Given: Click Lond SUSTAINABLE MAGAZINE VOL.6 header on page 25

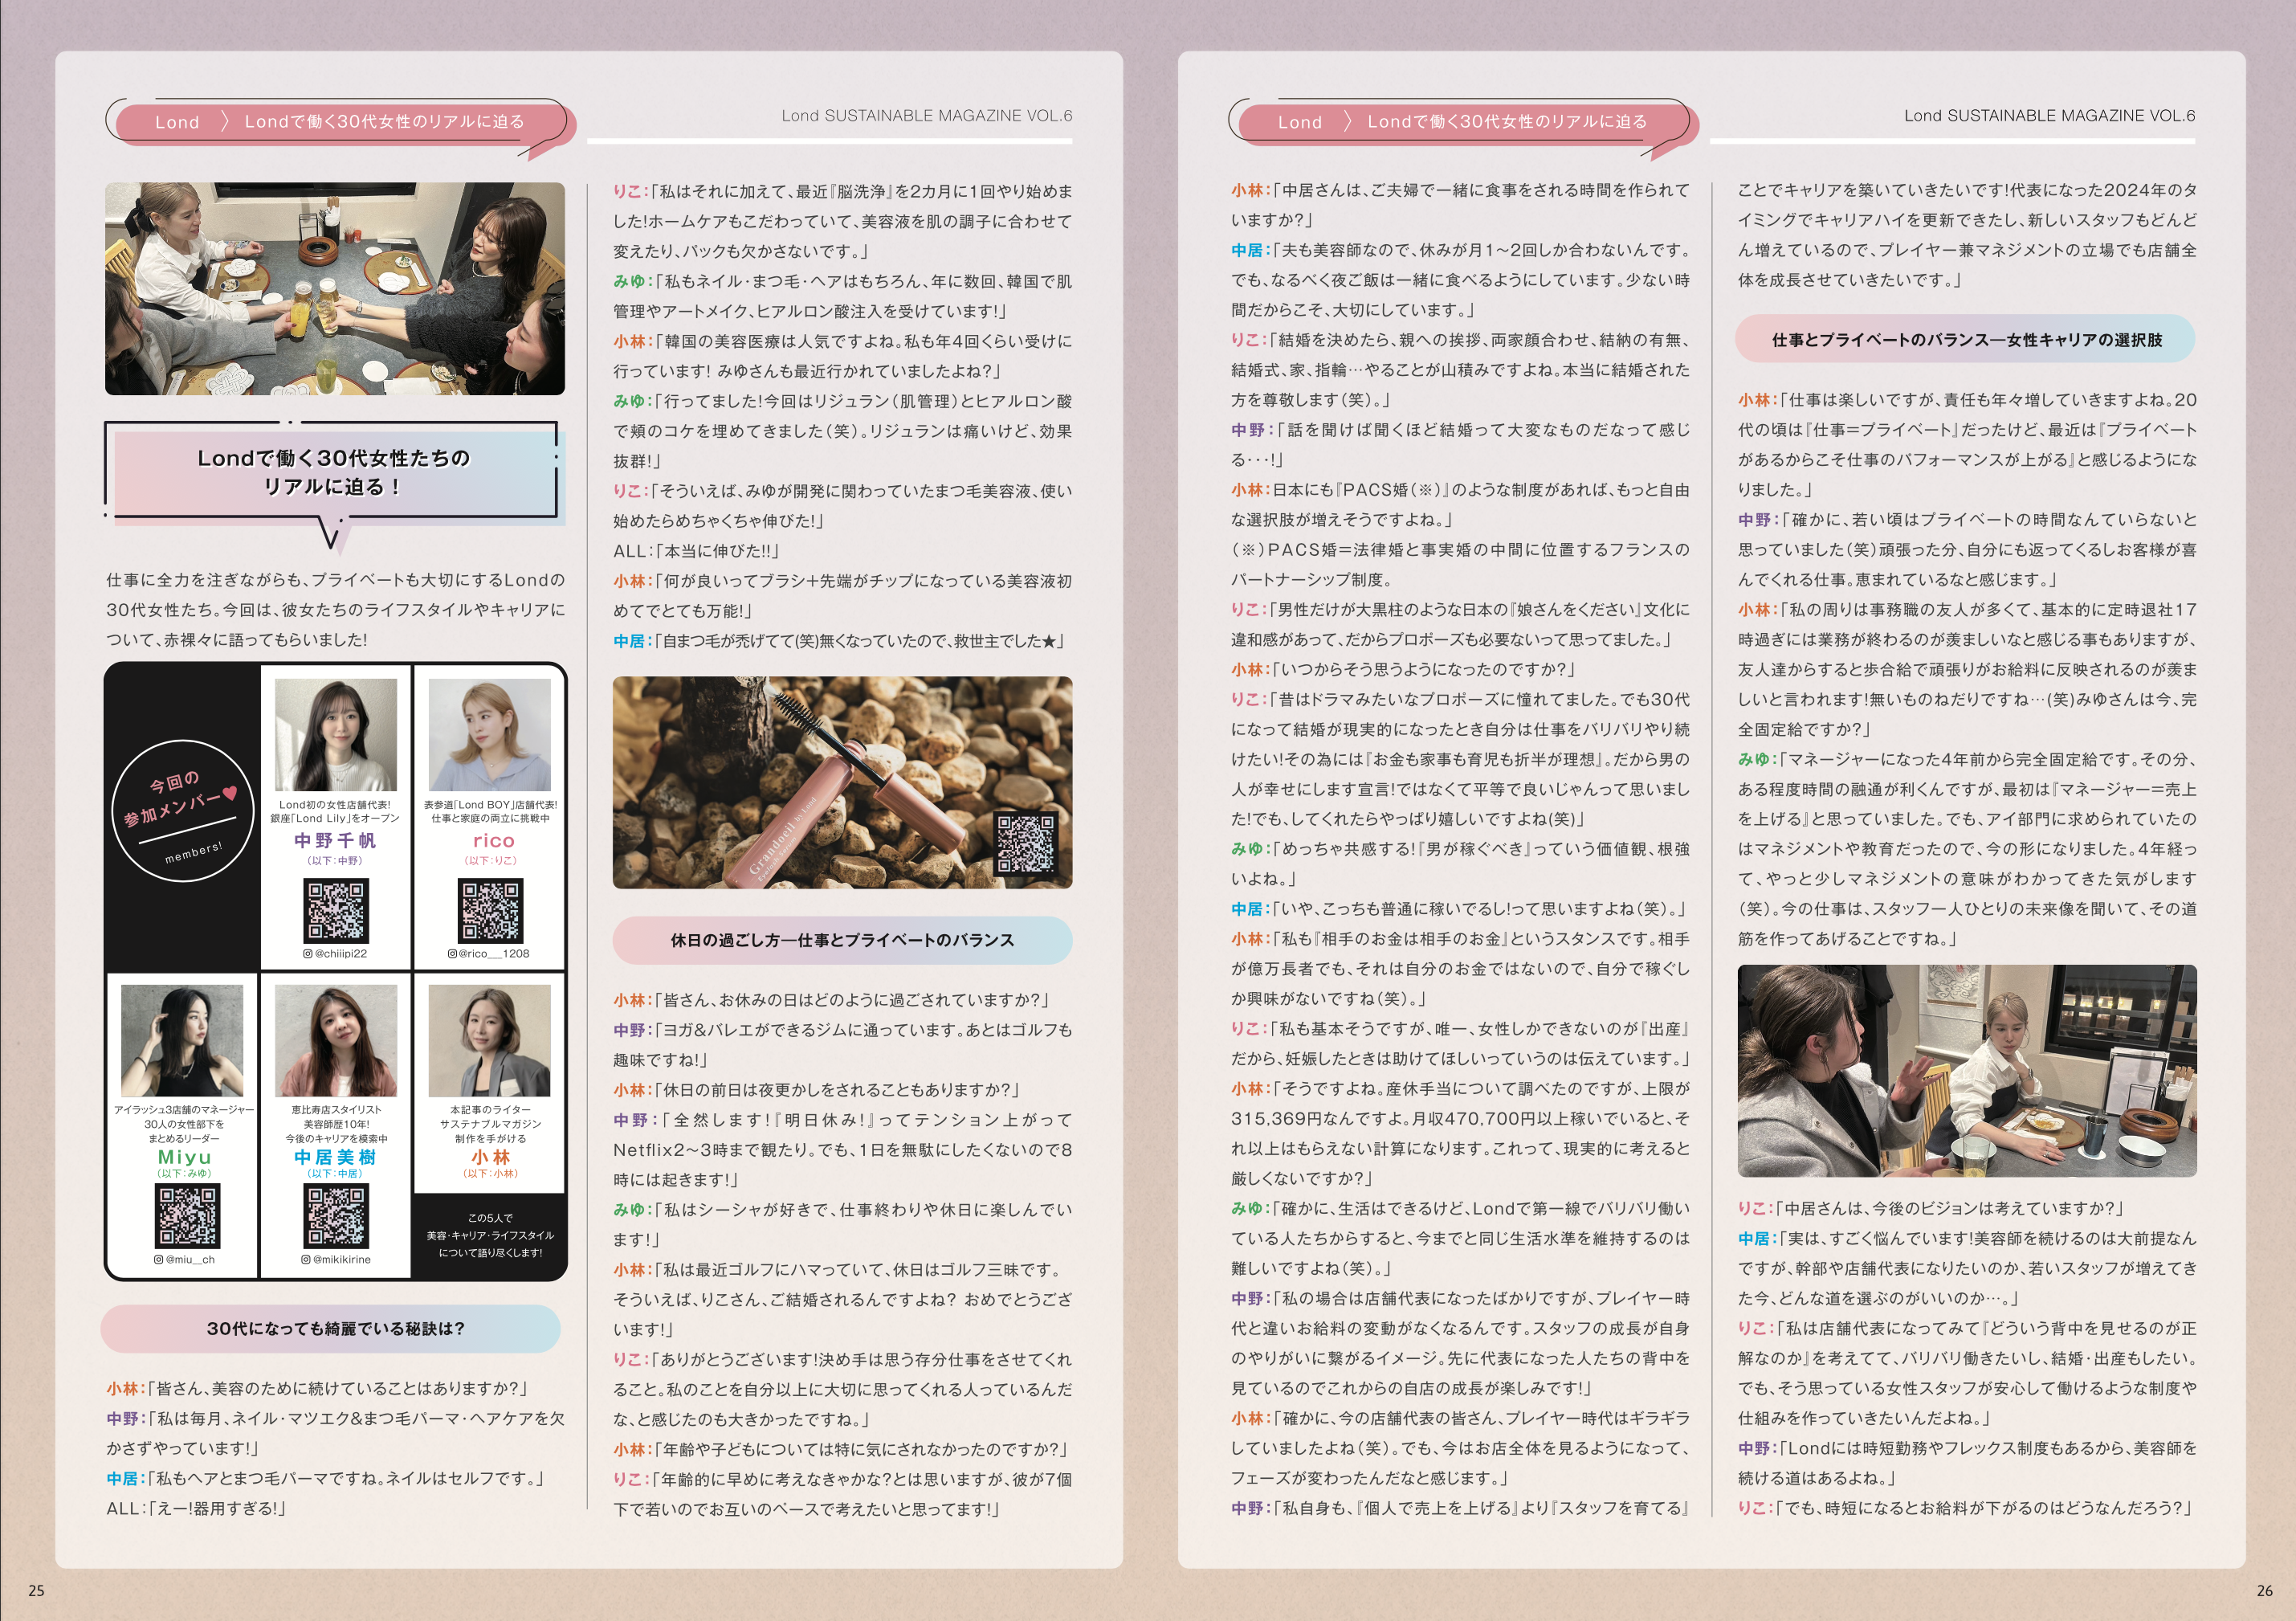Looking at the screenshot, I should [x=927, y=116].
